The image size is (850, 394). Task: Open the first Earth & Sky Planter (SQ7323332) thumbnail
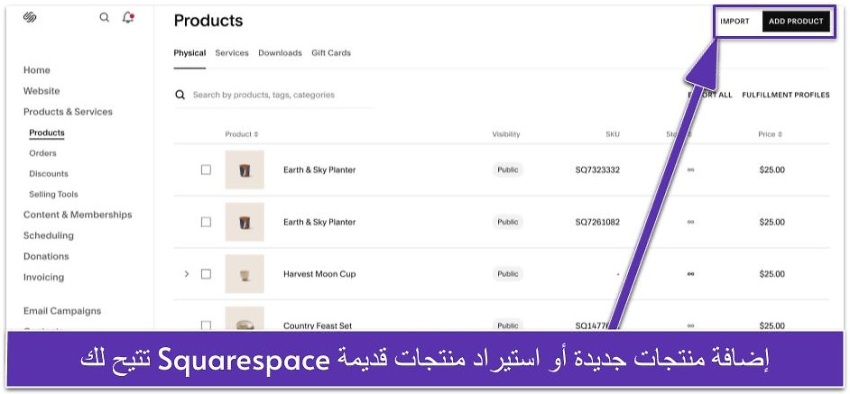(x=244, y=170)
